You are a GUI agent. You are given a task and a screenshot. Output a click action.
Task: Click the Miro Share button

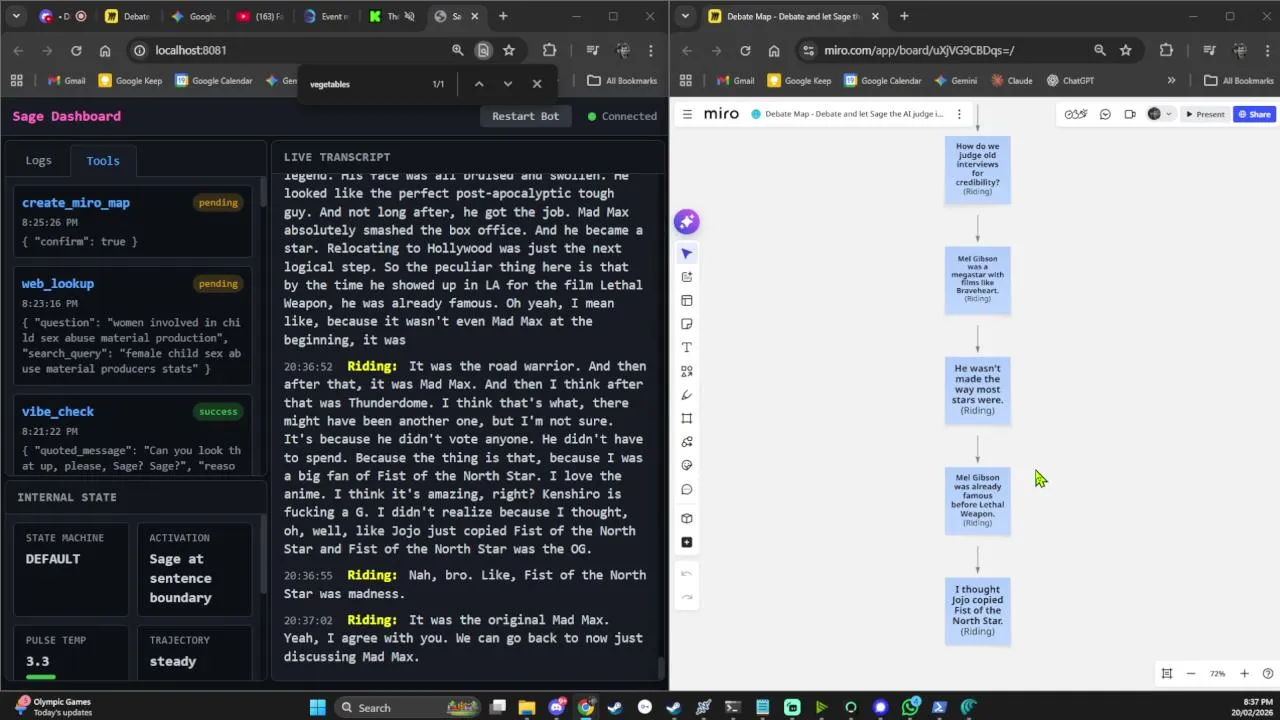click(1254, 114)
